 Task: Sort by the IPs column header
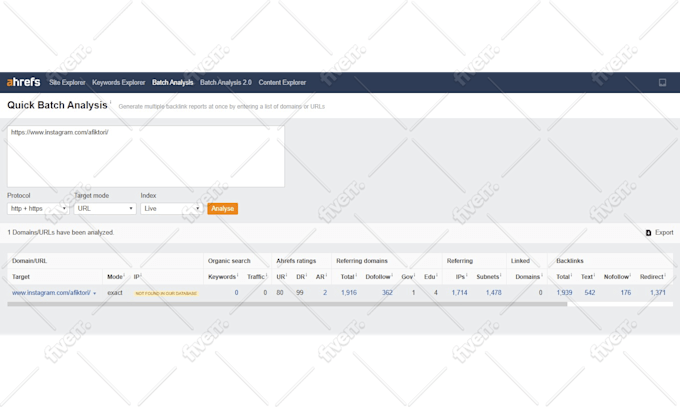(x=460, y=277)
